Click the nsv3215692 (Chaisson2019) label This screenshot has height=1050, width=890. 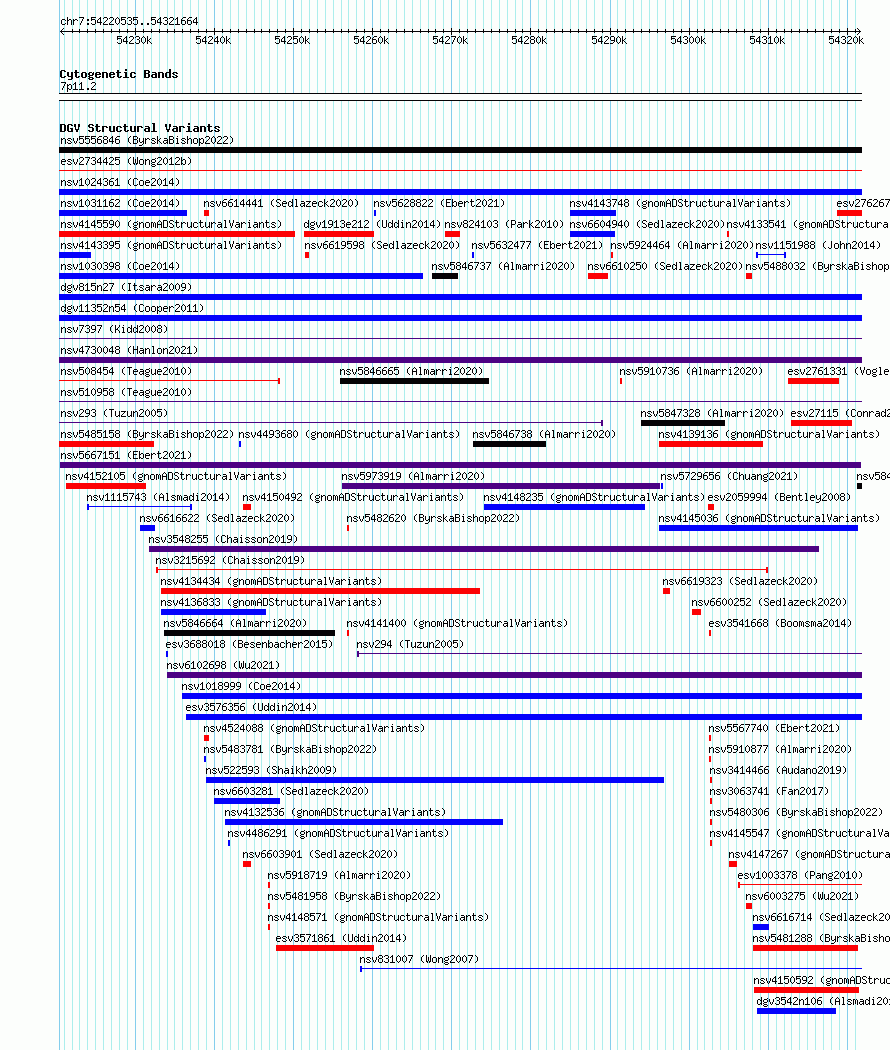[x=230, y=560]
